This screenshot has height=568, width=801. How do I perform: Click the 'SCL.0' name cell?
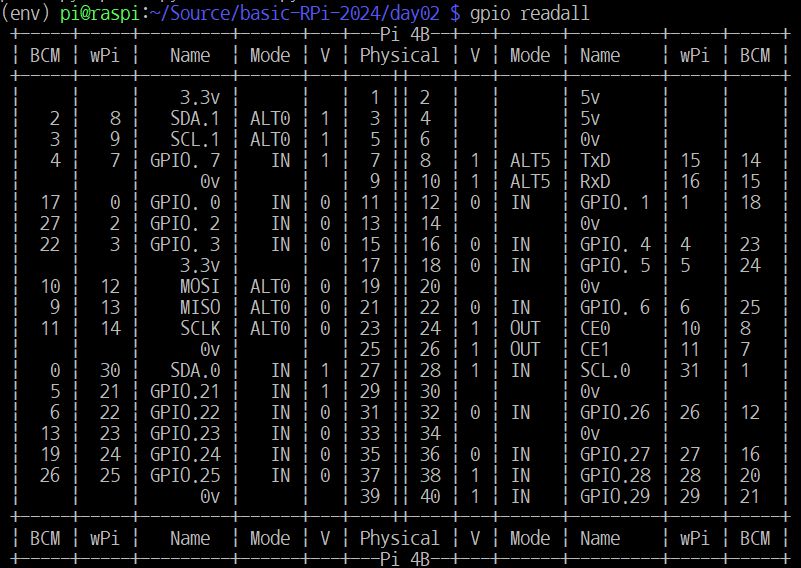pos(605,370)
